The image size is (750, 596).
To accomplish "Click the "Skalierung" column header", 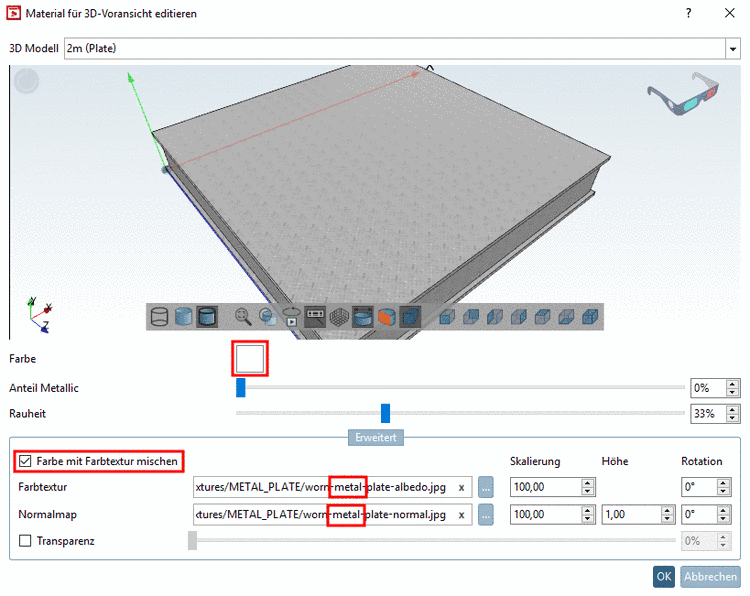I will point(535,461).
